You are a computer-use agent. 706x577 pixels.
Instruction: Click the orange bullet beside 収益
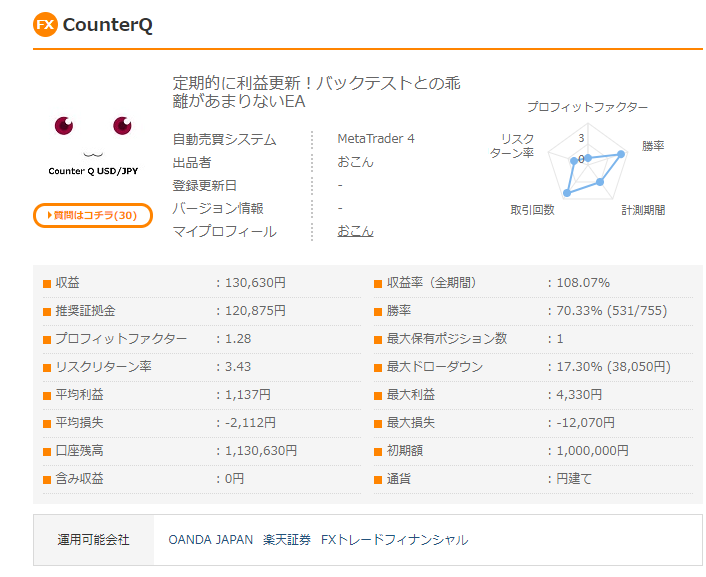click(46, 283)
